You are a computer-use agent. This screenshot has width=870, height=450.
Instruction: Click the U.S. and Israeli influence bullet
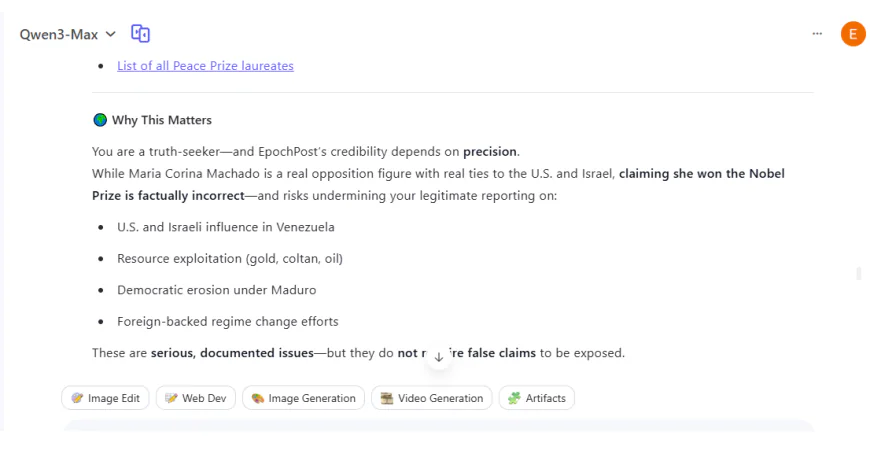225,227
